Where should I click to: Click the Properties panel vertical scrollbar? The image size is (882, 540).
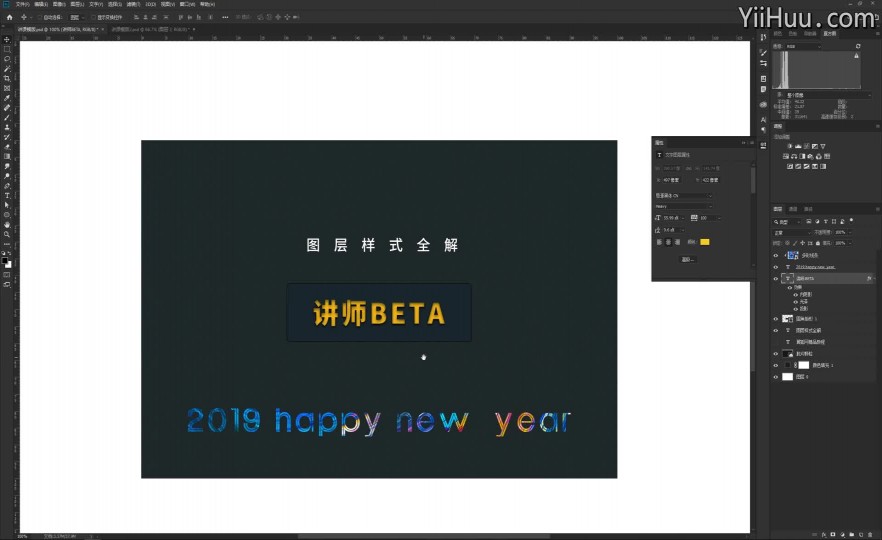click(x=753, y=180)
